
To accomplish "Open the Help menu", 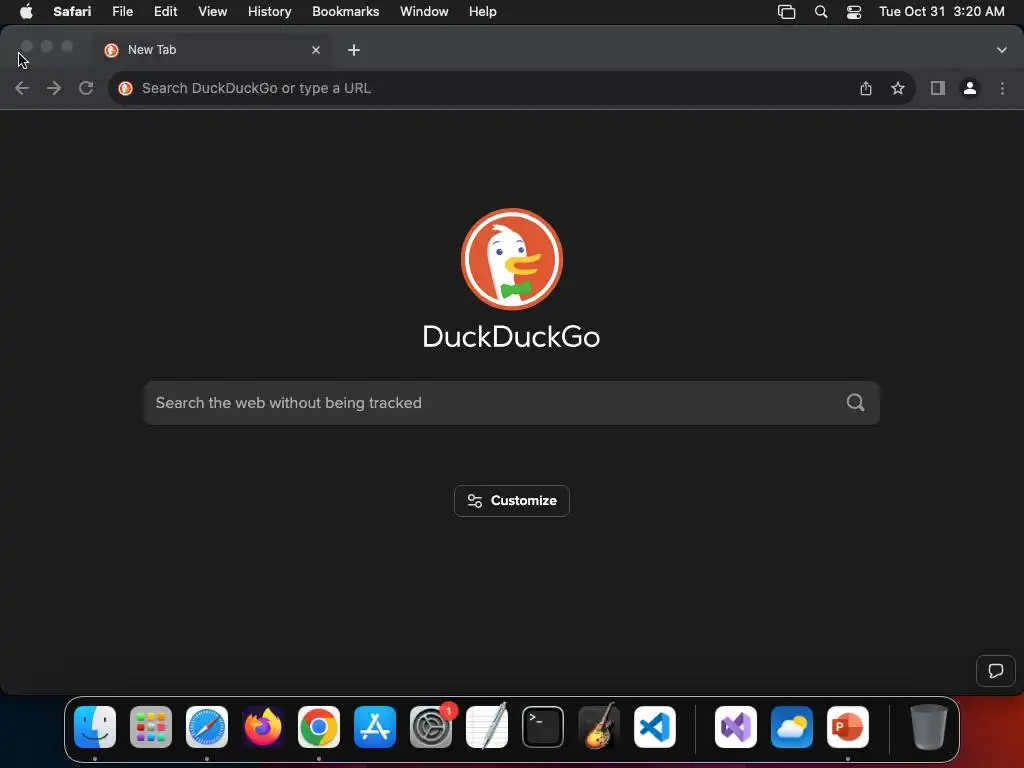I will coord(483,12).
